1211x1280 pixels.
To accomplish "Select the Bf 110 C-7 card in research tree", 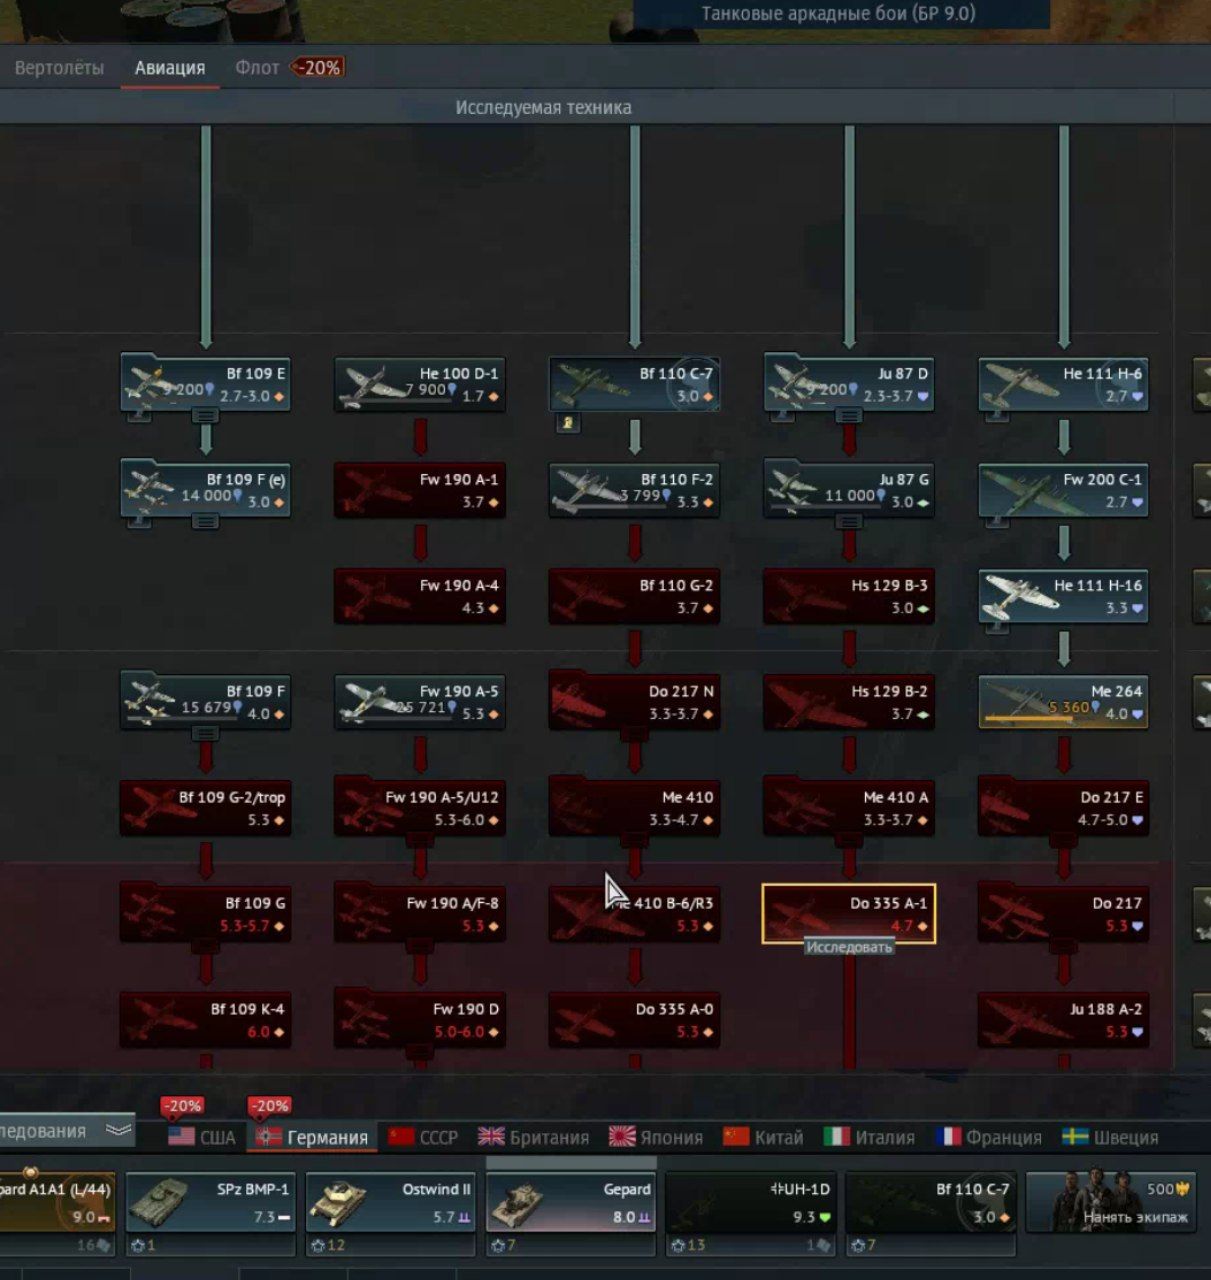I will (x=634, y=385).
